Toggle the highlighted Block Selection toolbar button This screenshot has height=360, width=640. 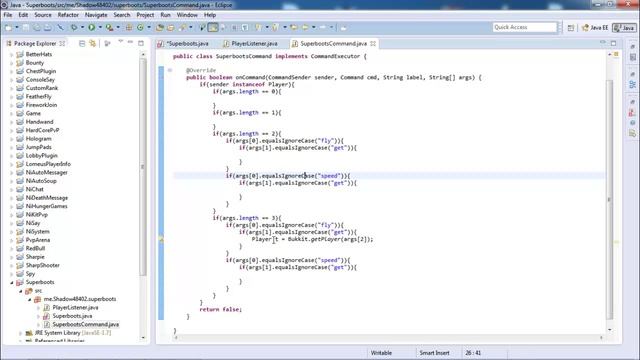coord(213,27)
